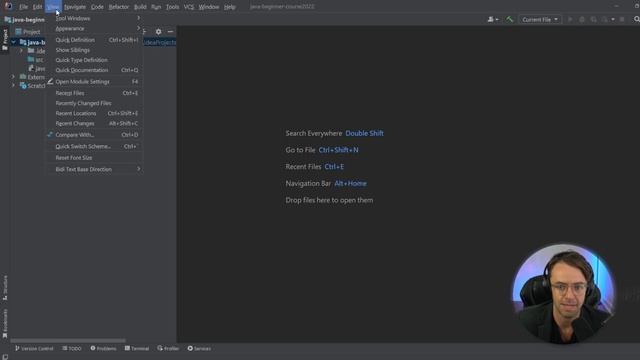Viewport: 640px width, 360px height.
Task: Click the horizontal scrollbar of the Project panel
Action: coord(68,340)
